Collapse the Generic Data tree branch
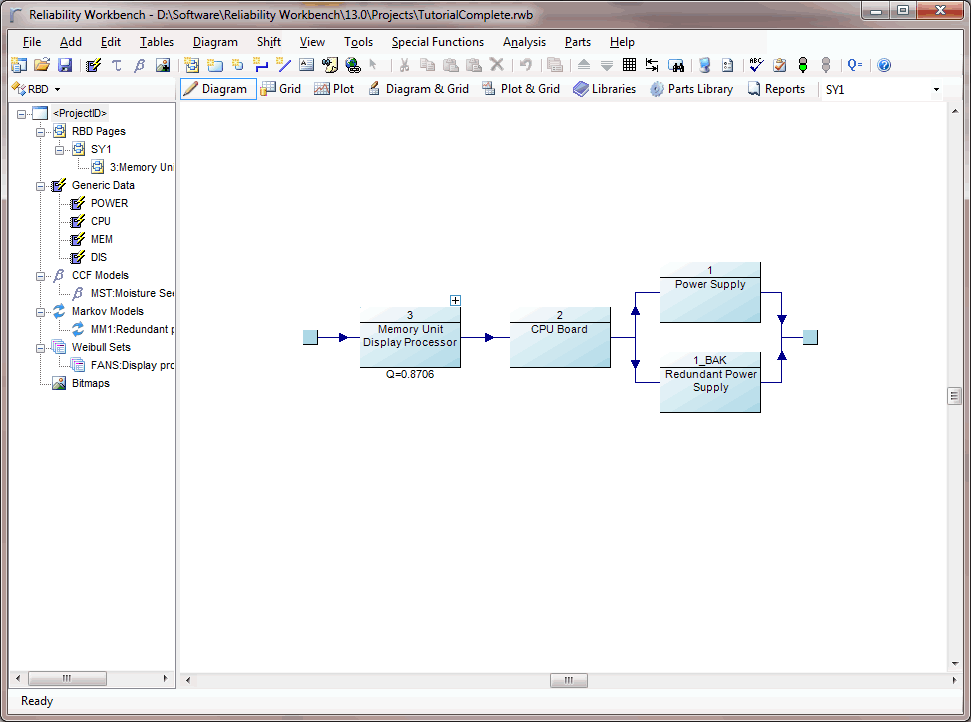 click(x=42, y=185)
